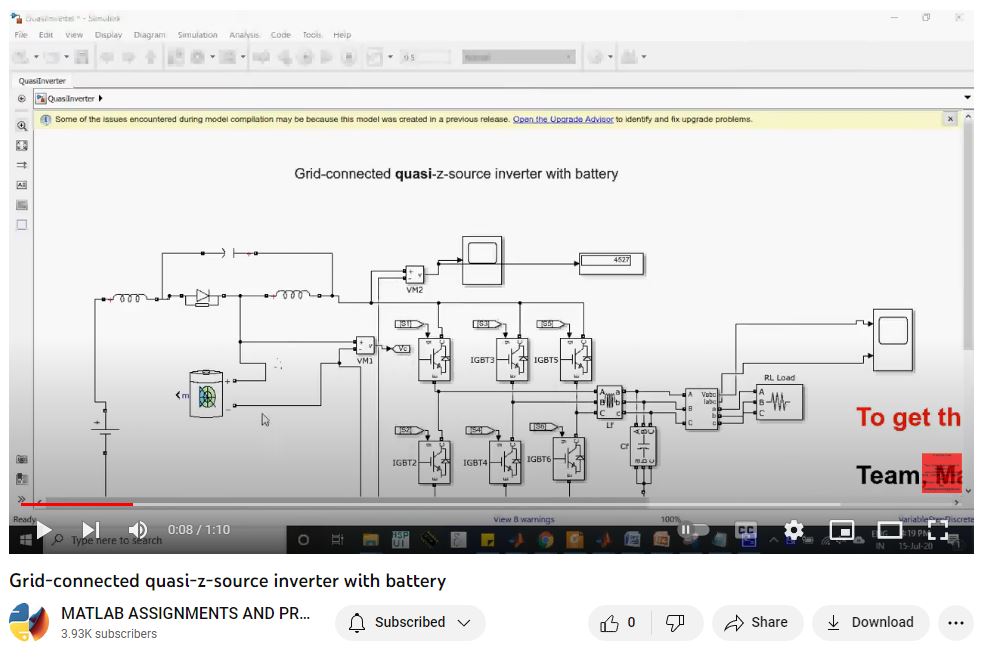Click View 8 warnings status link
This screenshot has height=657, width=985.
[x=524, y=519]
